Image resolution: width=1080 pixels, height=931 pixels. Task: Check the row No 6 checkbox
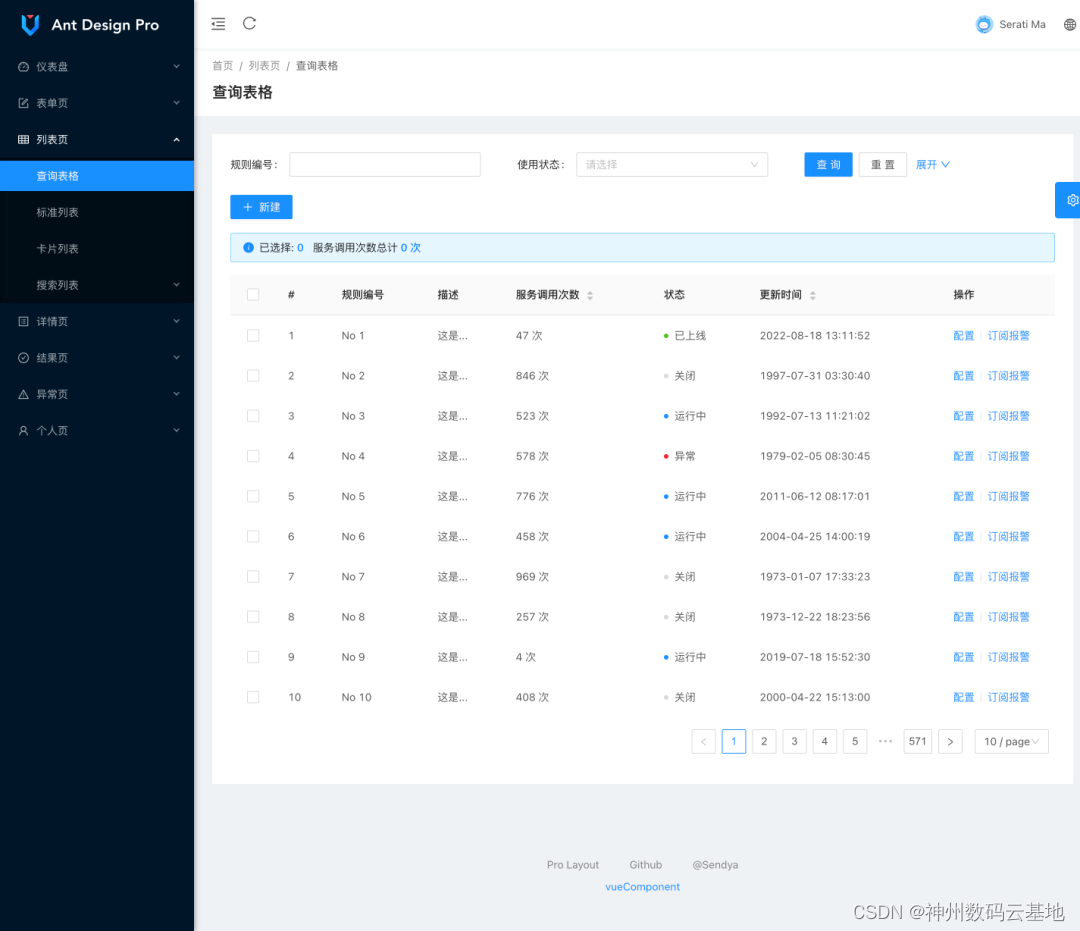tap(253, 536)
